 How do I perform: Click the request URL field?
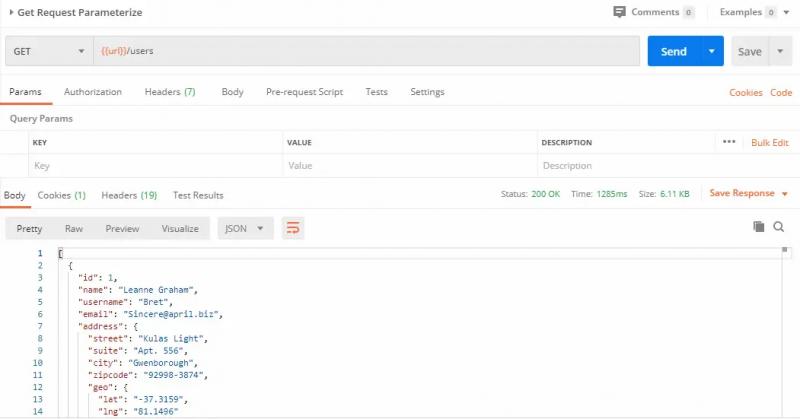[x=366, y=51]
